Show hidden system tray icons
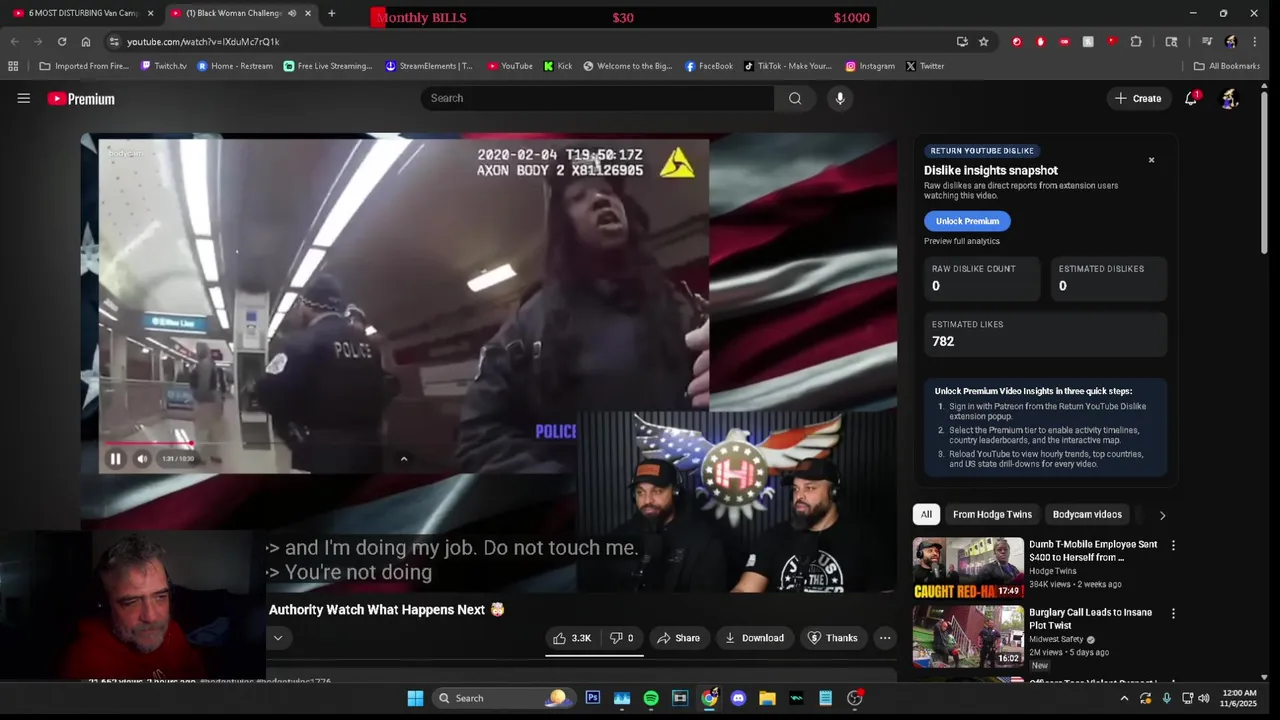Image resolution: width=1280 pixels, height=720 pixels. (x=1124, y=698)
